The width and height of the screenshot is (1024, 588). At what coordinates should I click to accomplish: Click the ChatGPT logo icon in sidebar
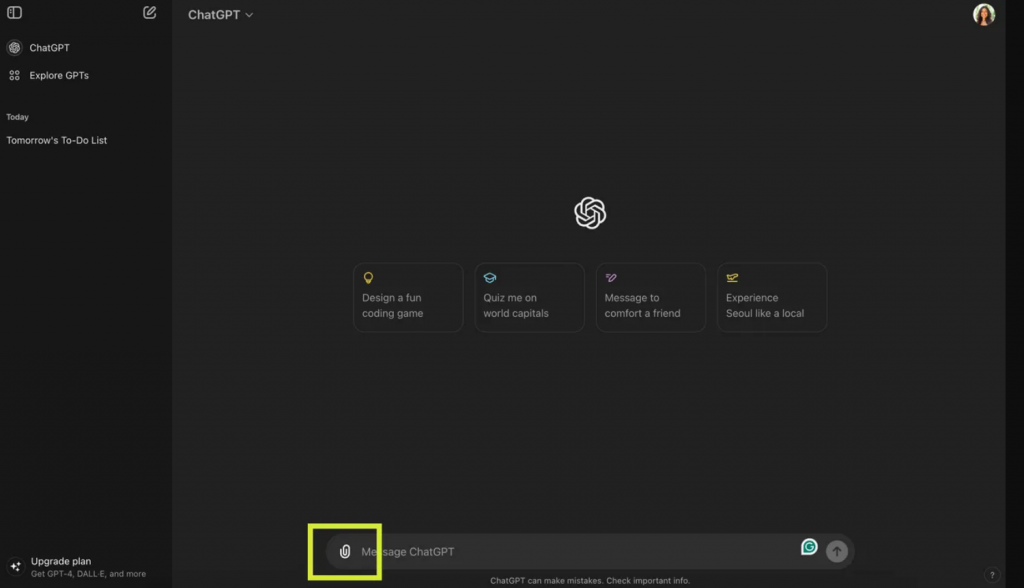tap(14, 48)
